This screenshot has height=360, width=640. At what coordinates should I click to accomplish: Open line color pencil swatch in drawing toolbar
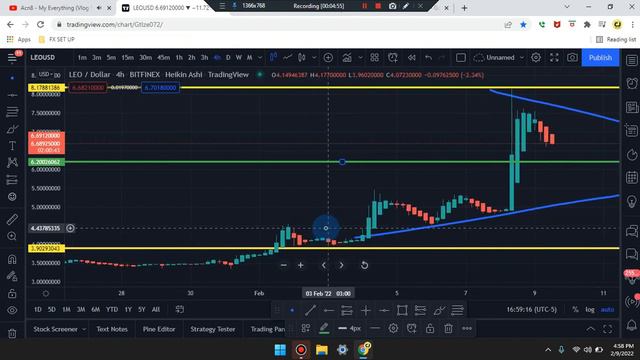(x=324, y=329)
